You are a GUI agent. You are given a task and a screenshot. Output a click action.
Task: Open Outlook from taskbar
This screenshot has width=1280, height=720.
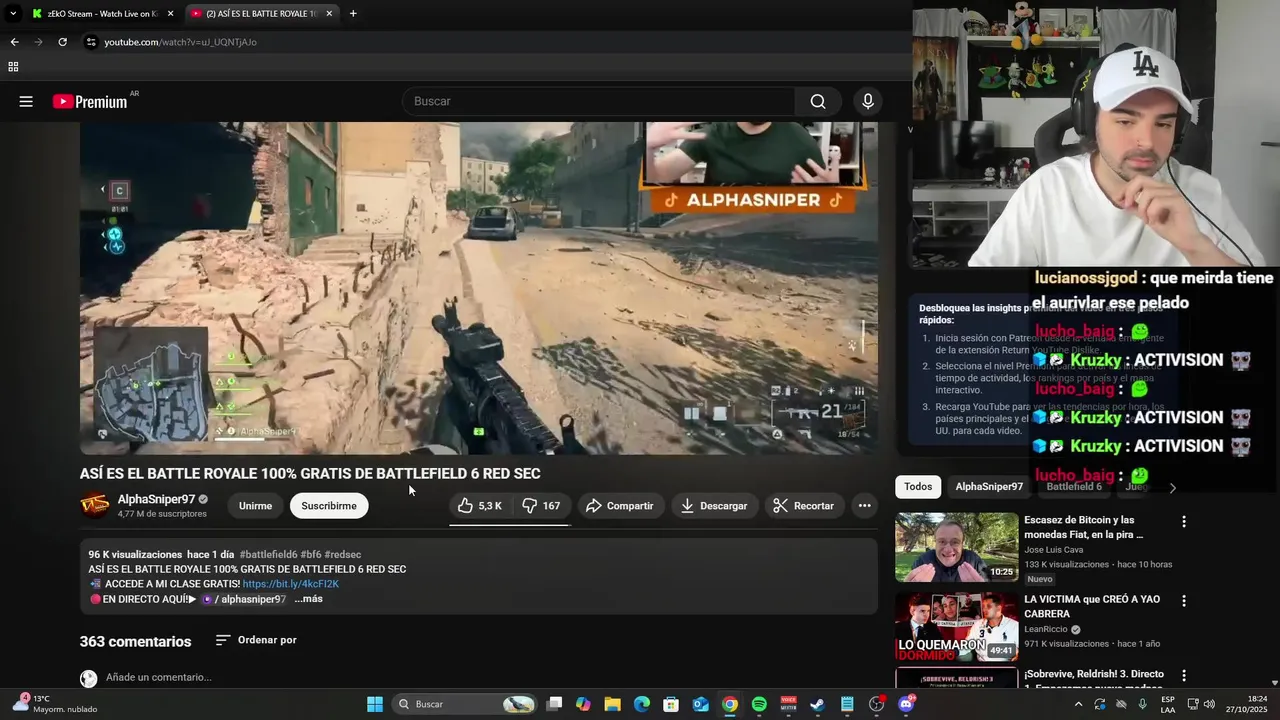point(701,704)
